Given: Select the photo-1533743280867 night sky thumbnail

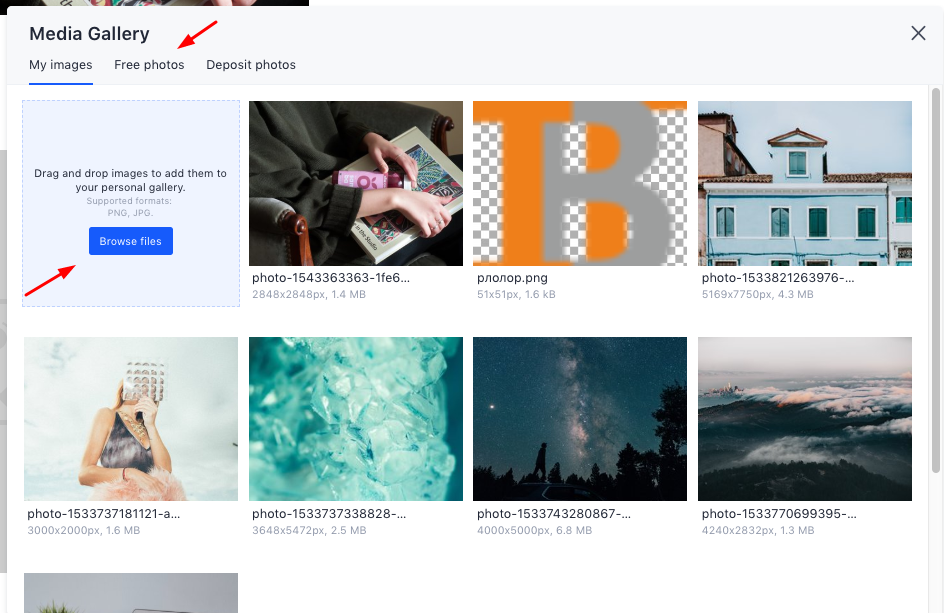Looking at the screenshot, I should (x=580, y=419).
